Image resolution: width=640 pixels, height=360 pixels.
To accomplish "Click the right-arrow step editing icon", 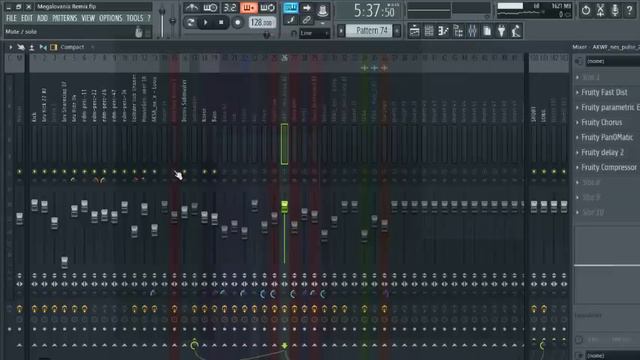I will (307, 7).
